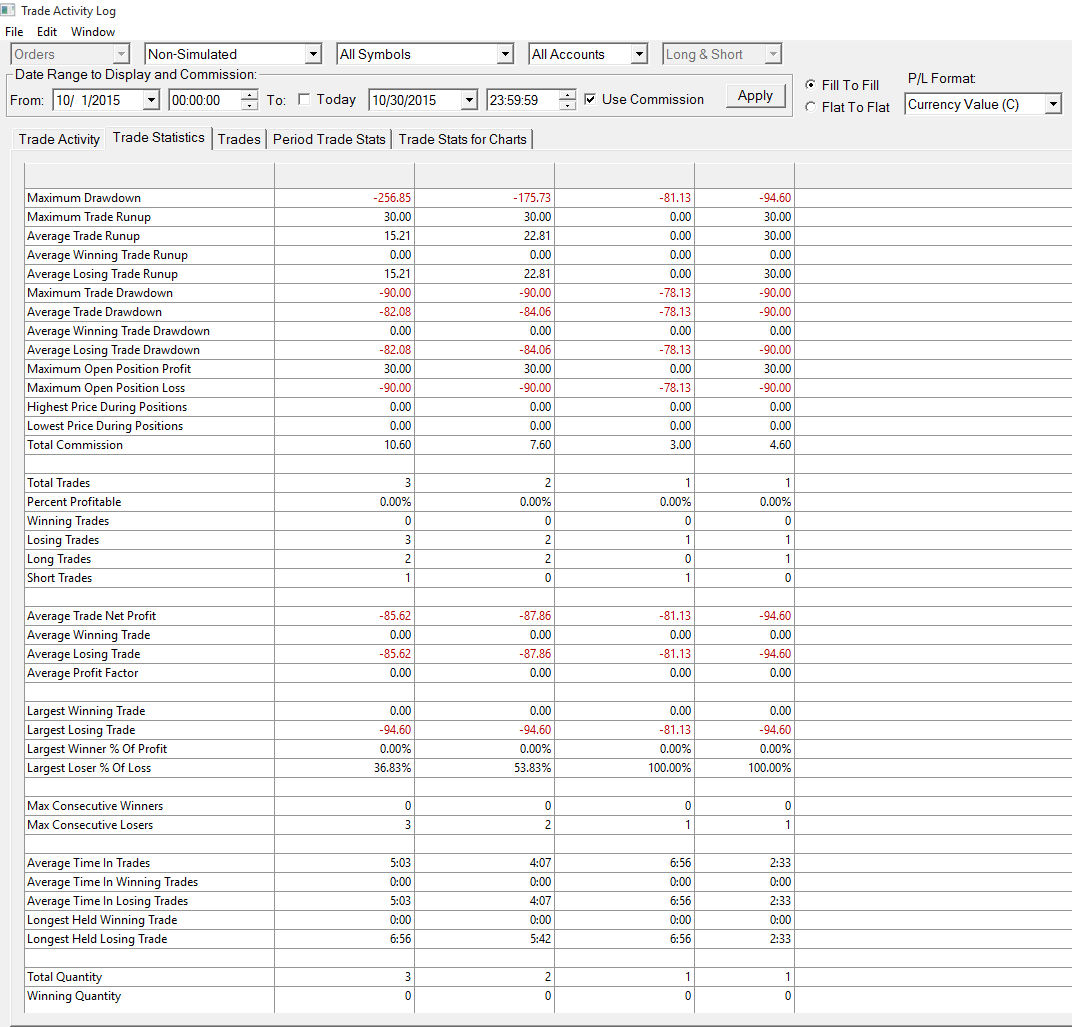Click the Long Trades label

click(x=59, y=559)
